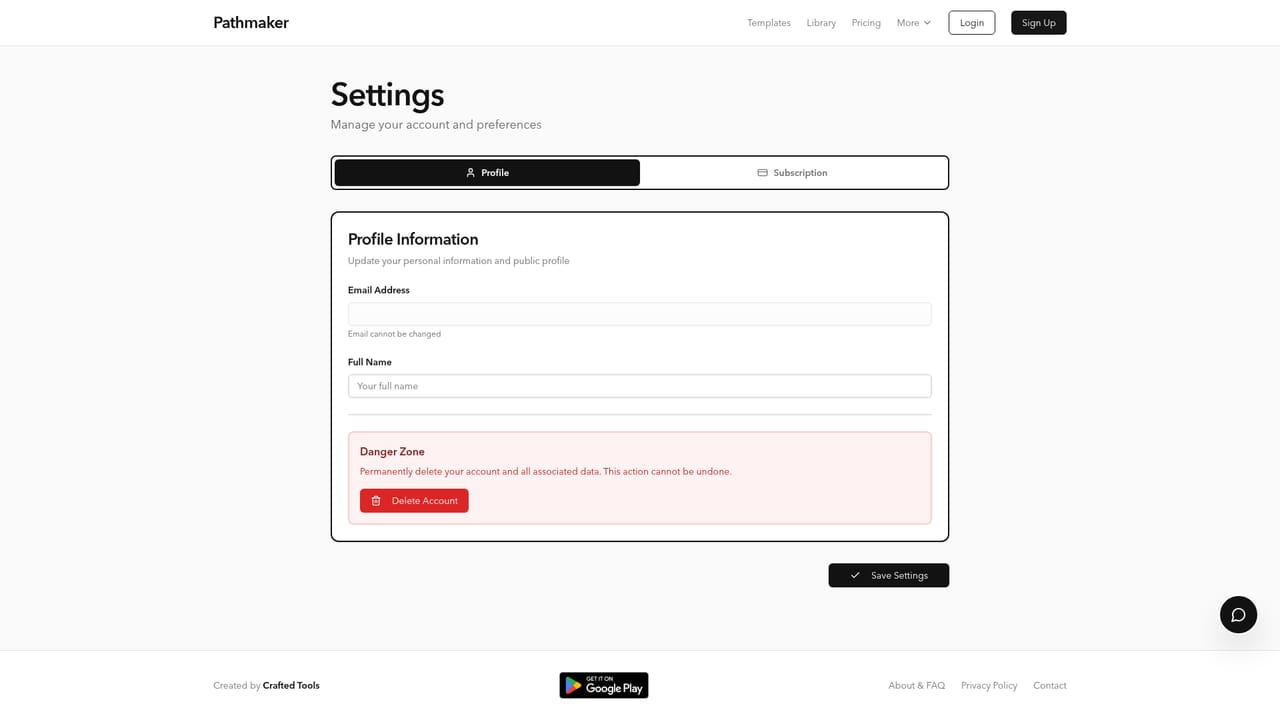Click the Danger Zone heading
Viewport: 1280px width, 720px height.
[392, 452]
